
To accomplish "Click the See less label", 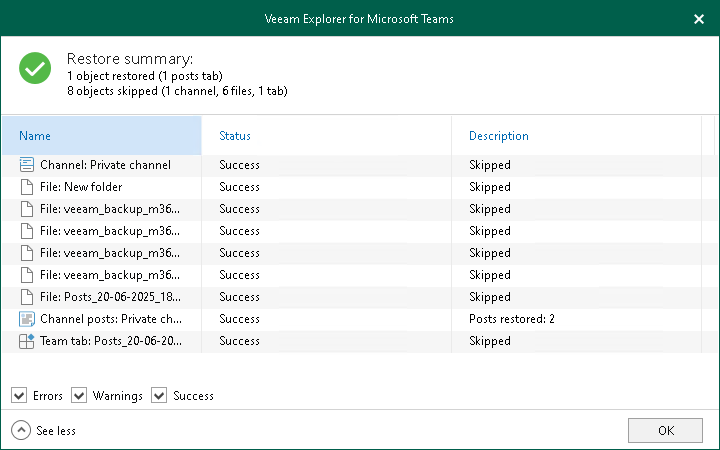I will 56,431.
